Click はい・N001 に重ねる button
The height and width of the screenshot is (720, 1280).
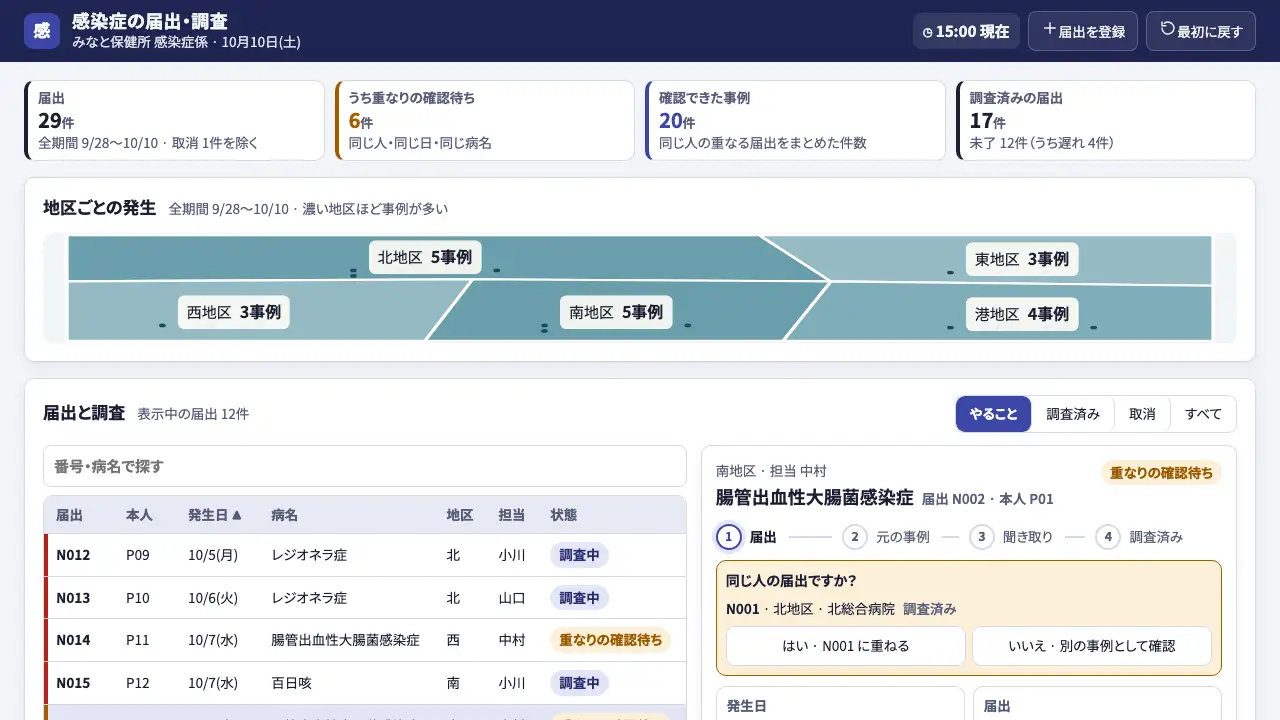pyautogui.click(x=846, y=646)
